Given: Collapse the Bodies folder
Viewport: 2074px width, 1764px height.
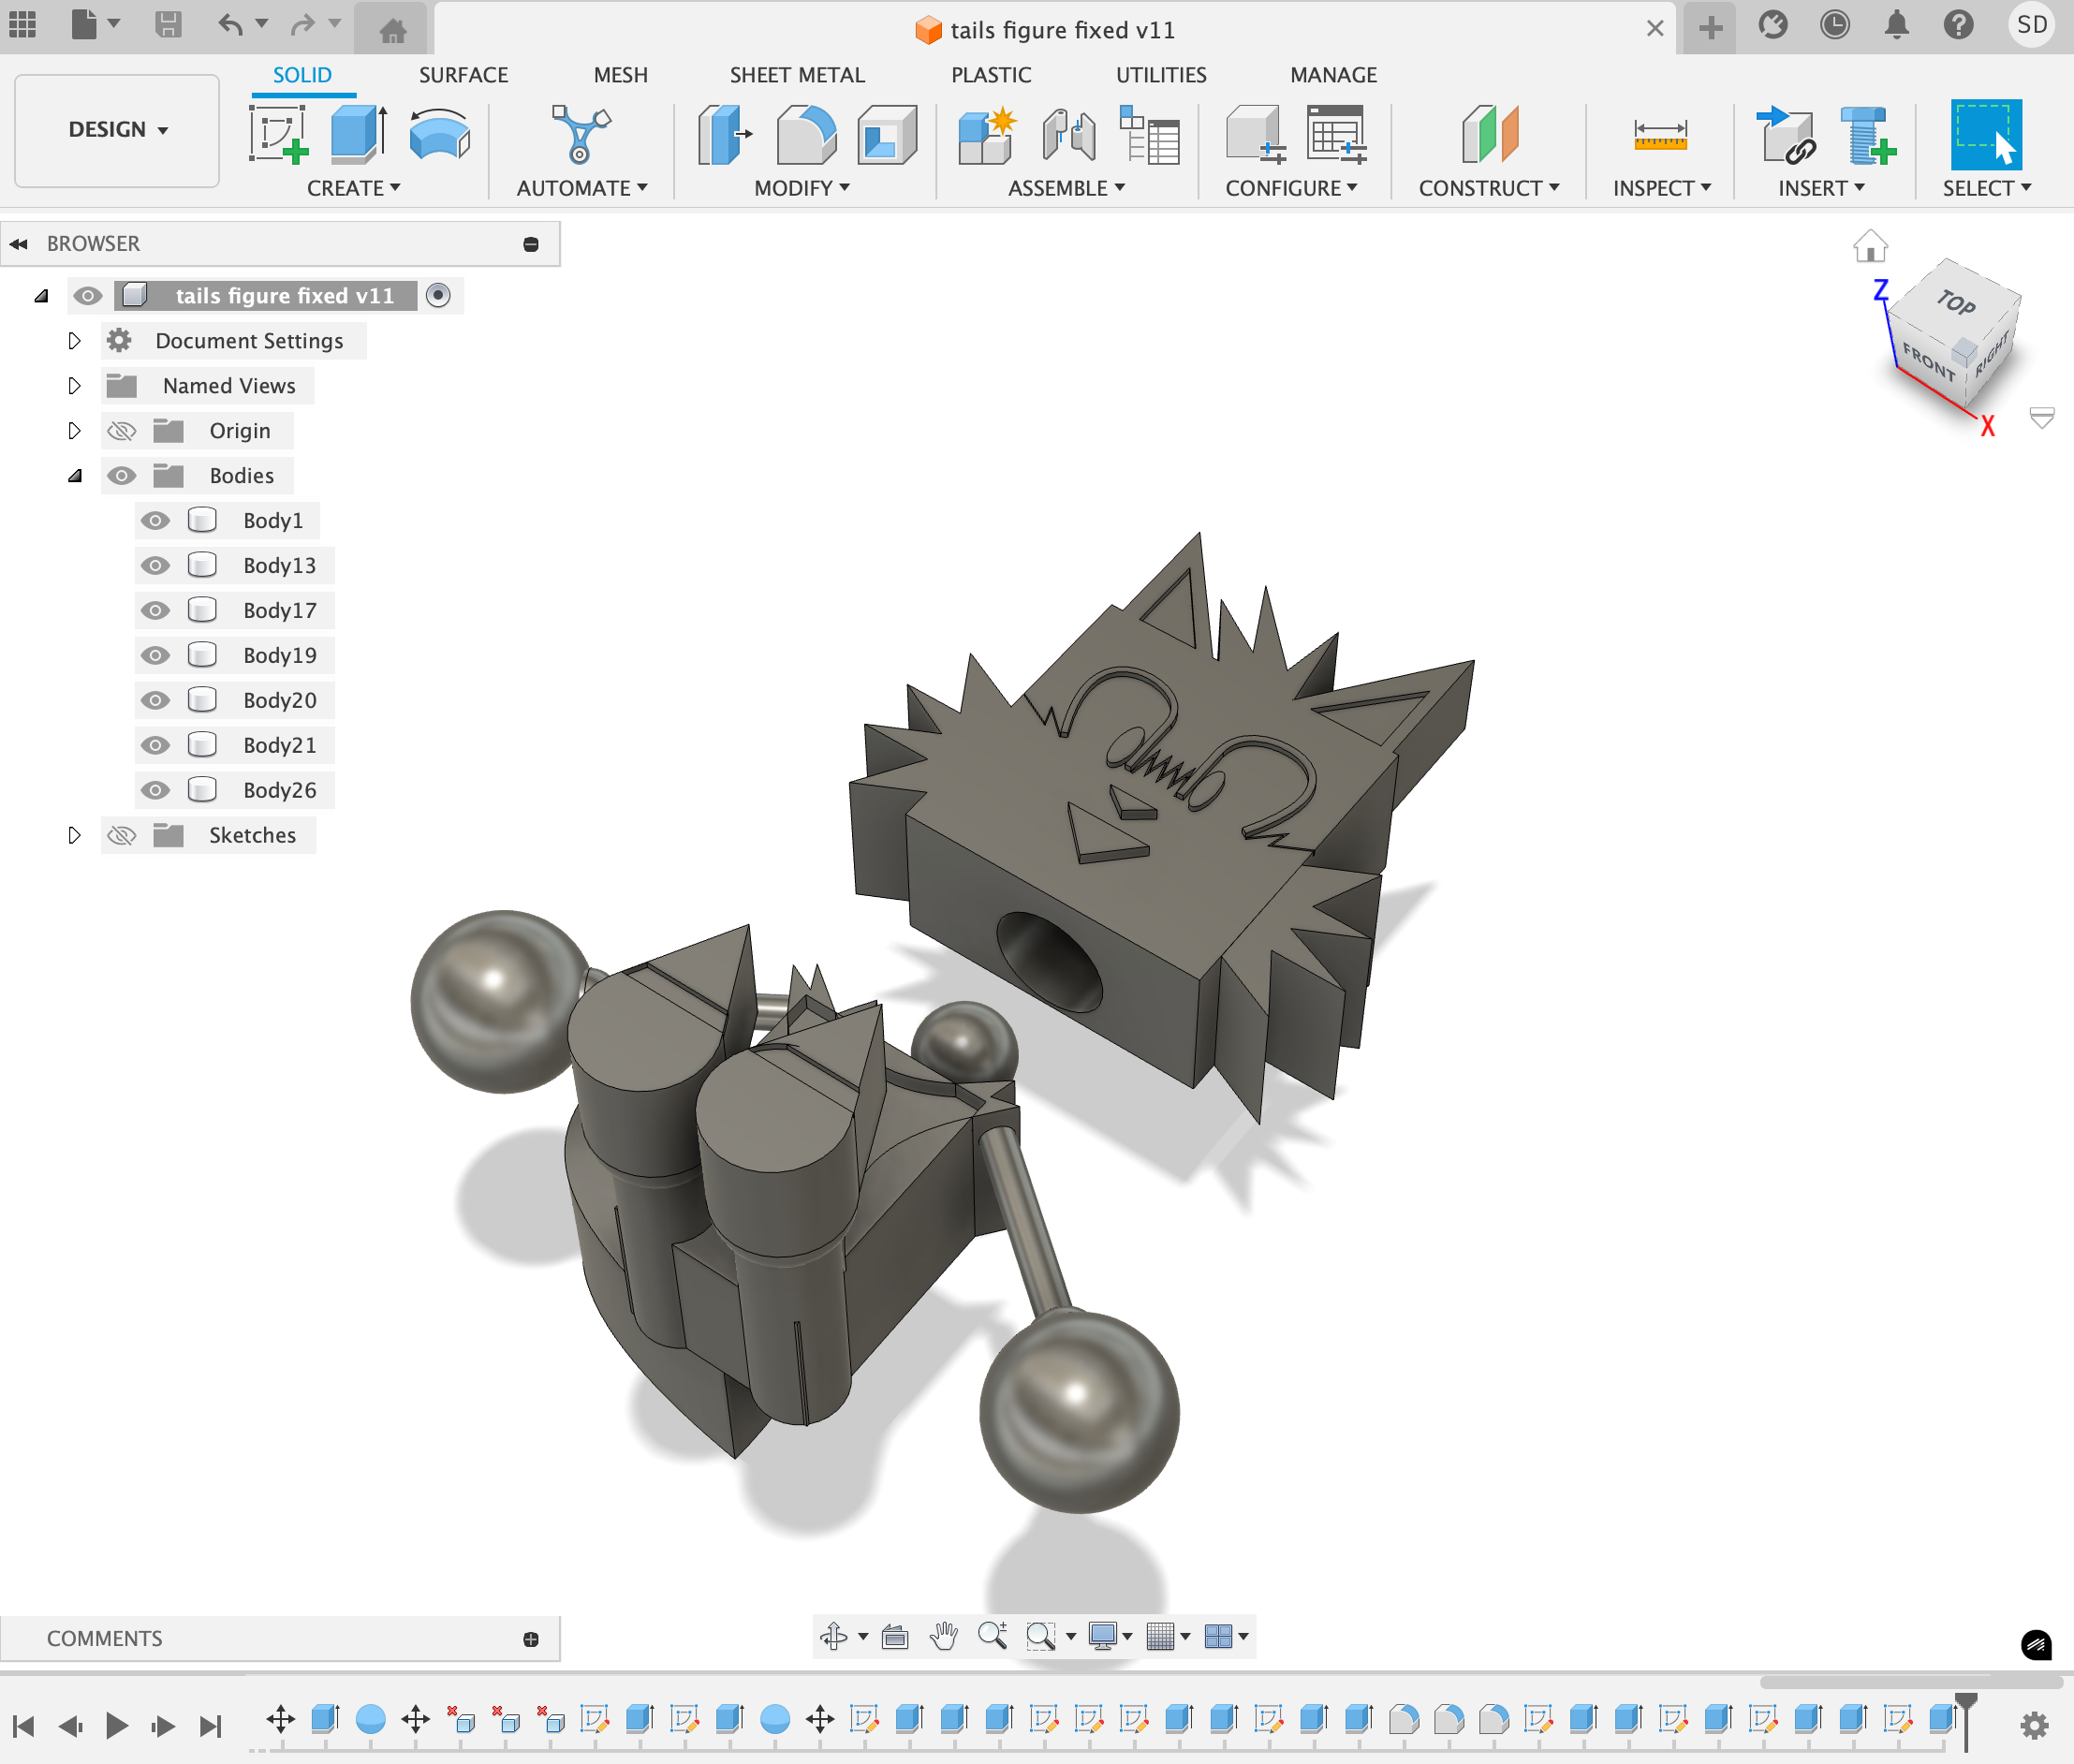Looking at the screenshot, I should [74, 476].
